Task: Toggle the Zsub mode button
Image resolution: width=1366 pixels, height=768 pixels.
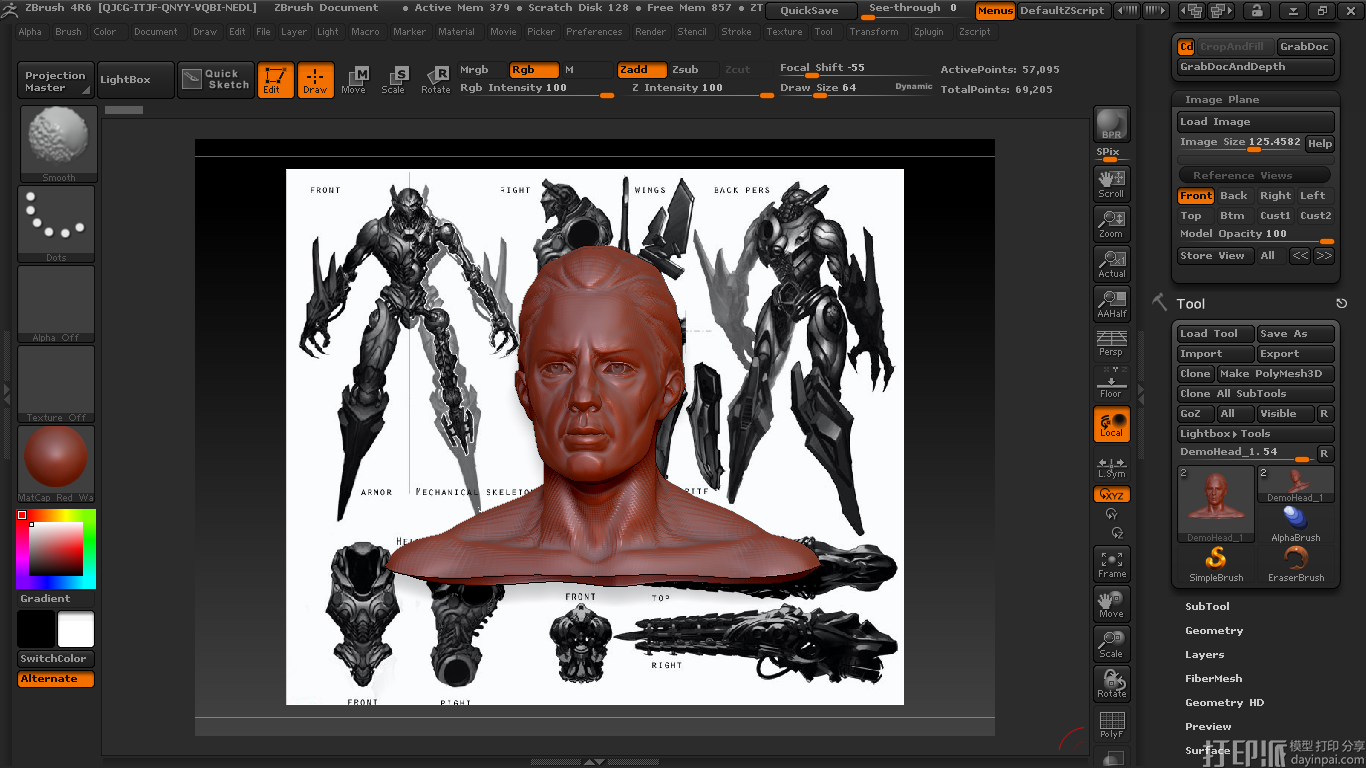Action: tap(692, 70)
